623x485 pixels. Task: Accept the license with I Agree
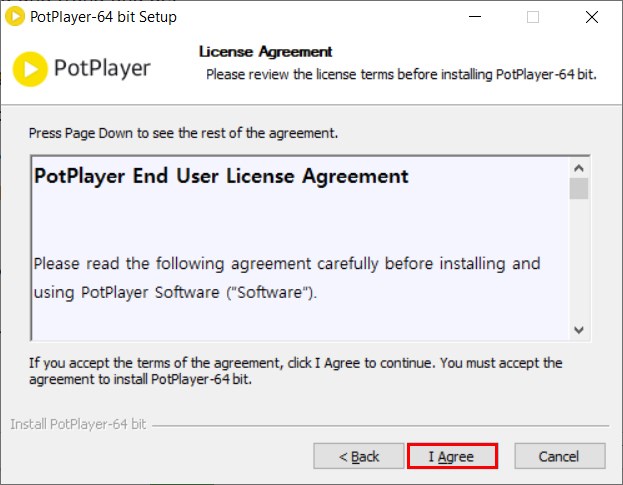coord(452,456)
